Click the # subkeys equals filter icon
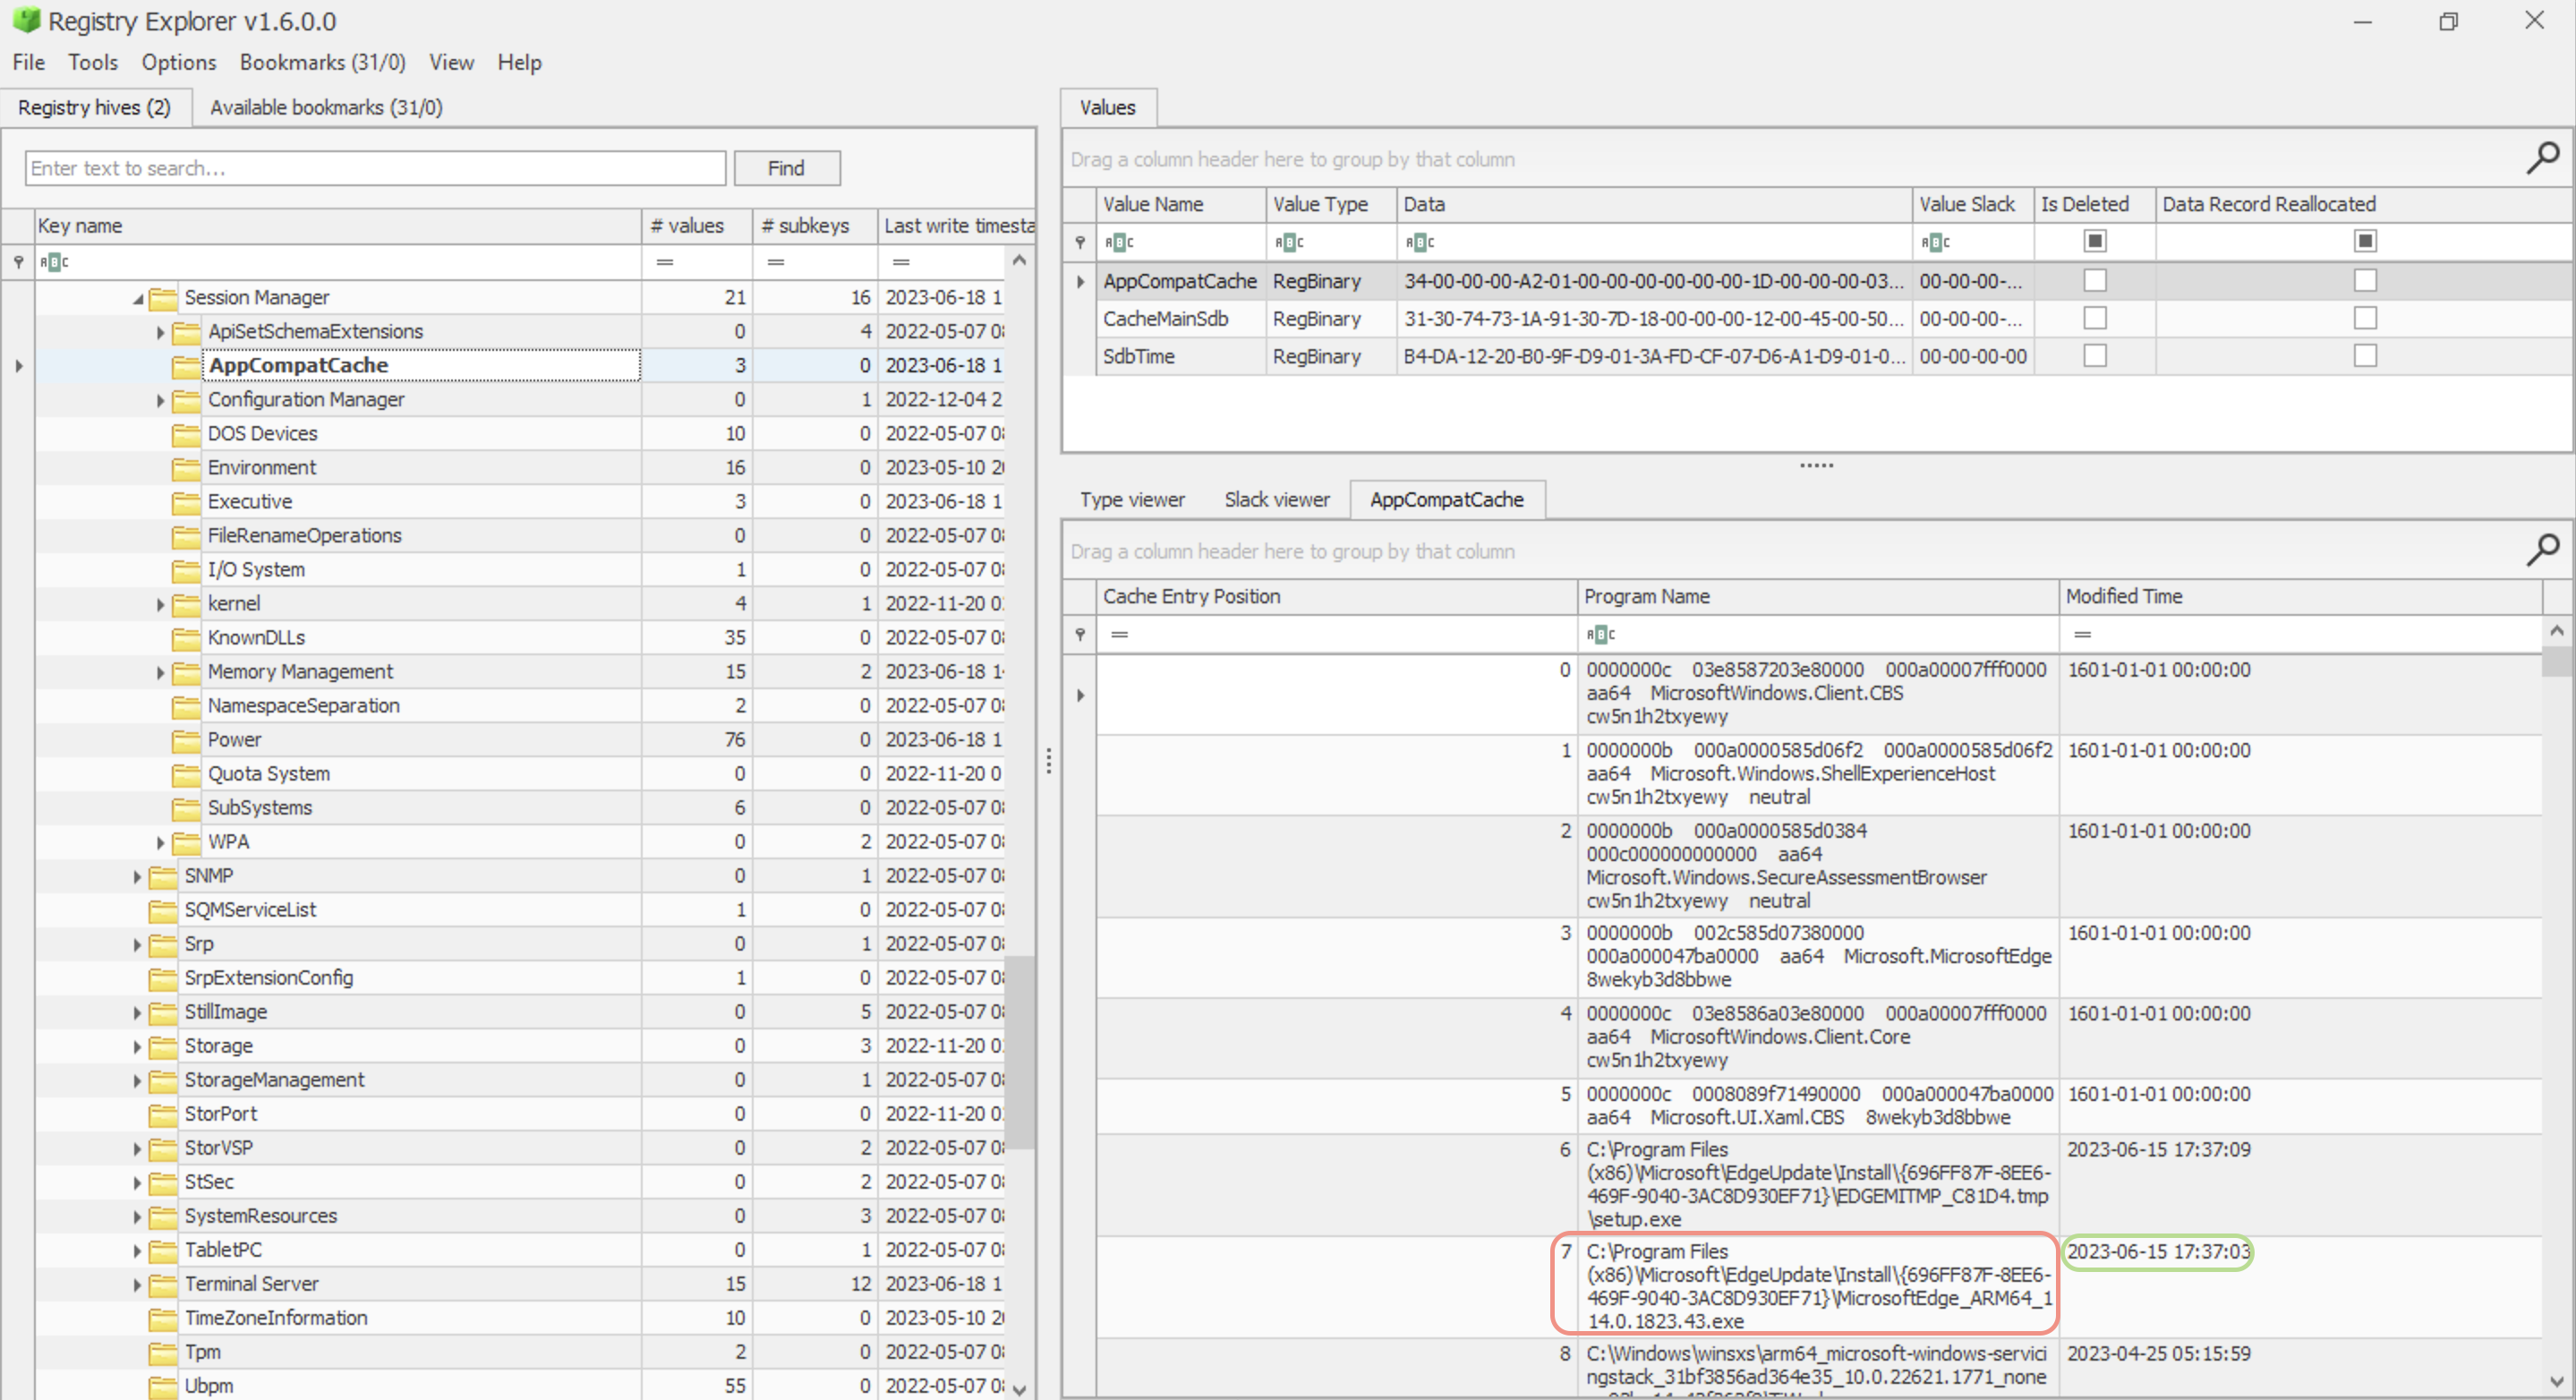2576x1400 pixels. coord(775,262)
